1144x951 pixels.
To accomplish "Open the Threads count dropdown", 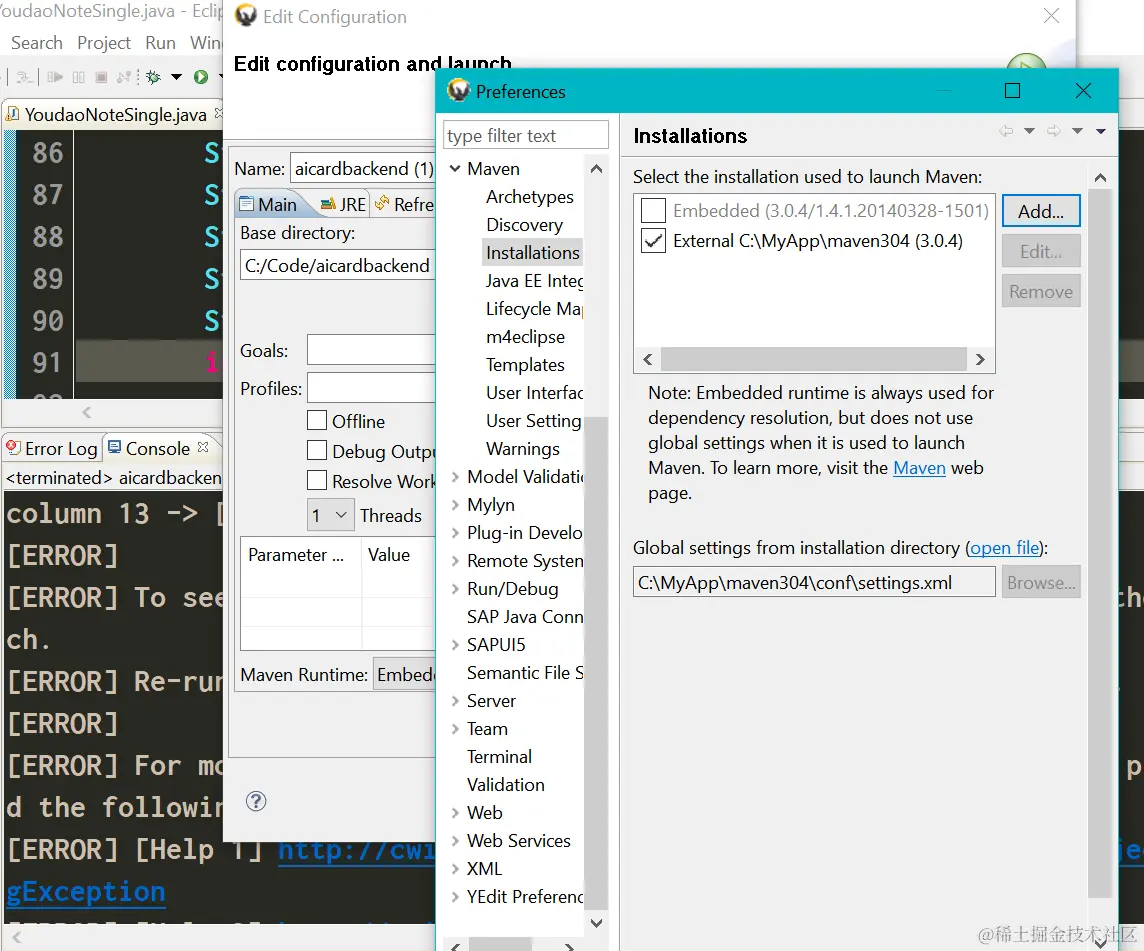I will pos(331,515).
